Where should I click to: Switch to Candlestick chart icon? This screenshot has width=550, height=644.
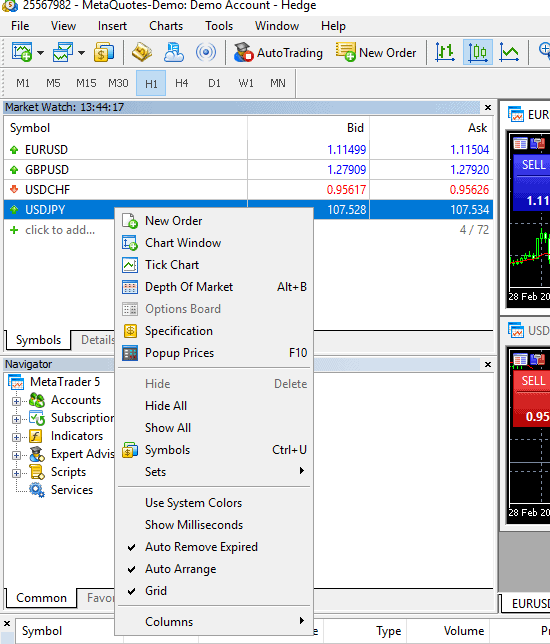coord(478,52)
